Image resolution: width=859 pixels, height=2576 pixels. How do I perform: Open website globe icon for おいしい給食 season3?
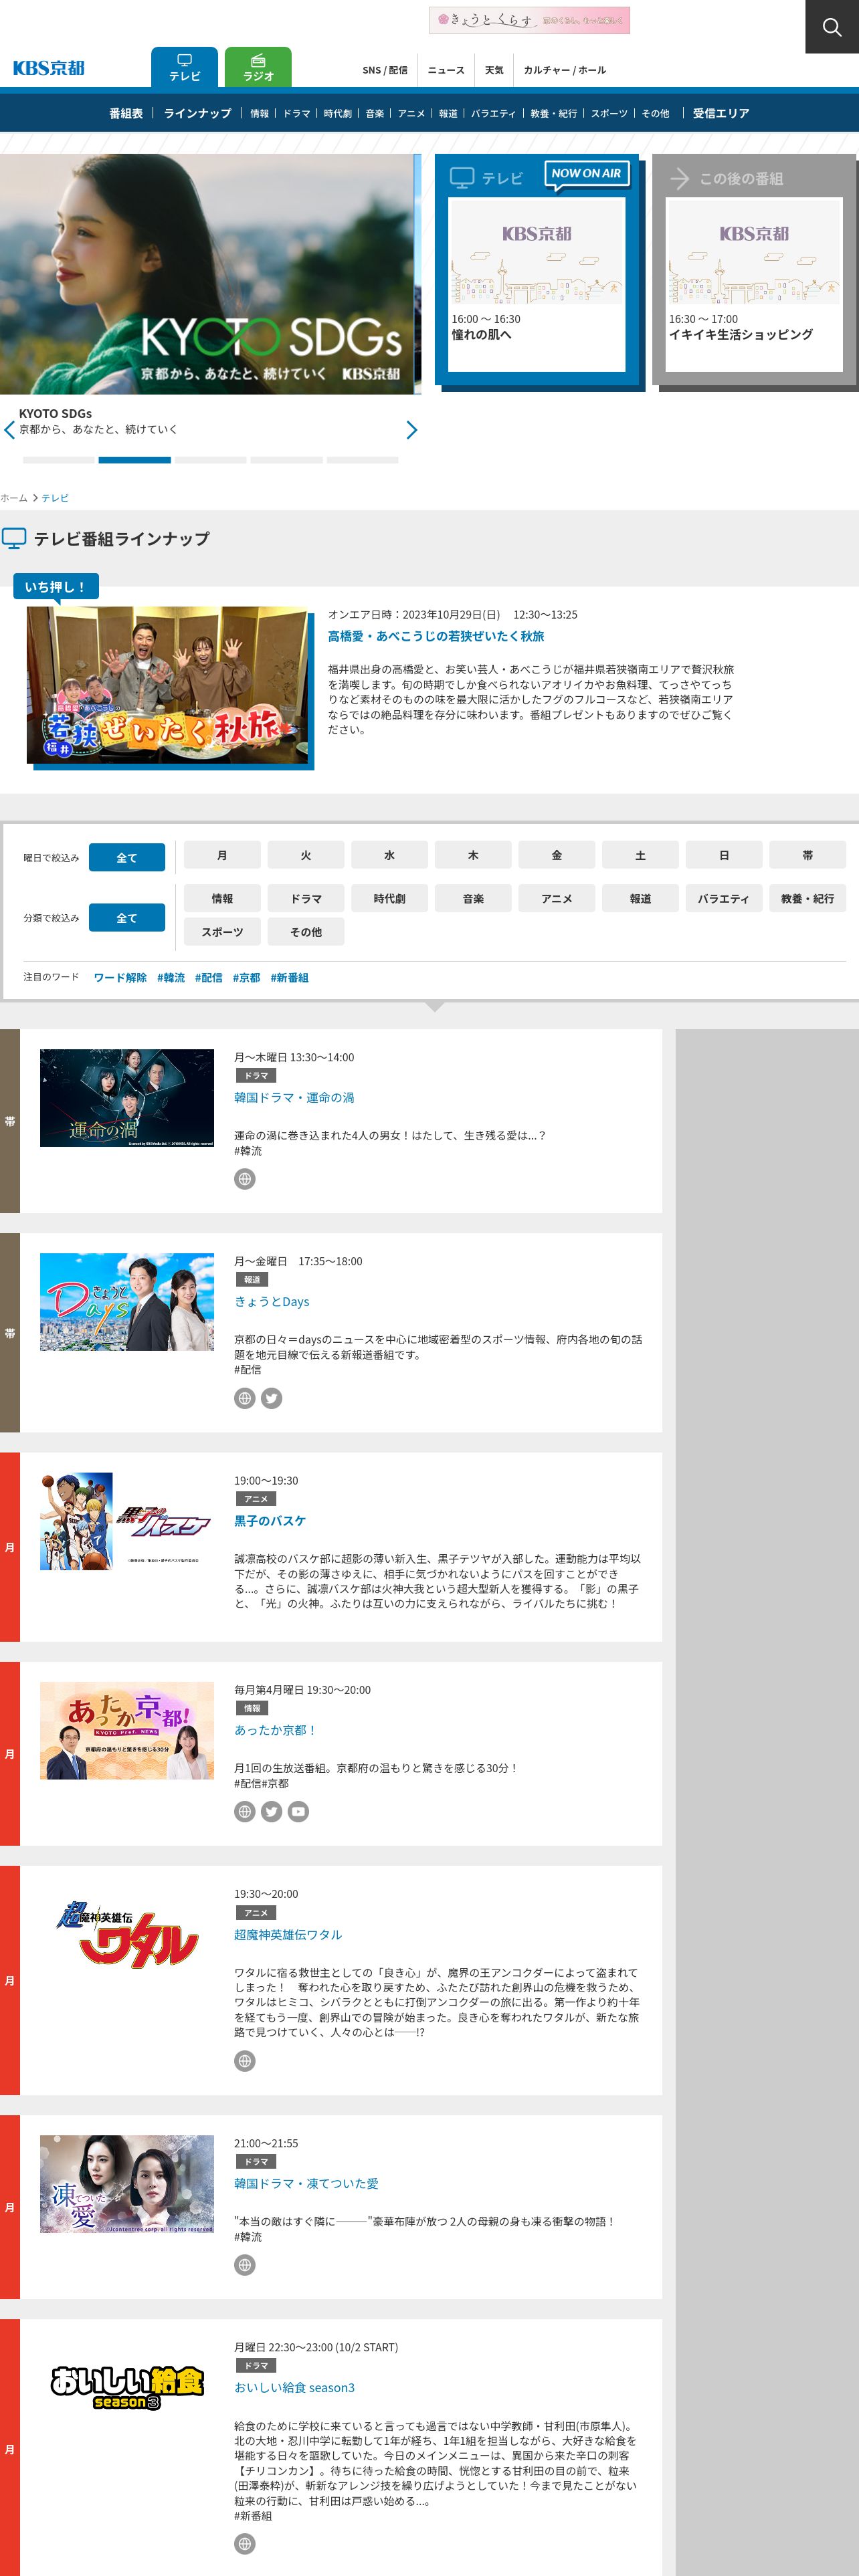[245, 2543]
